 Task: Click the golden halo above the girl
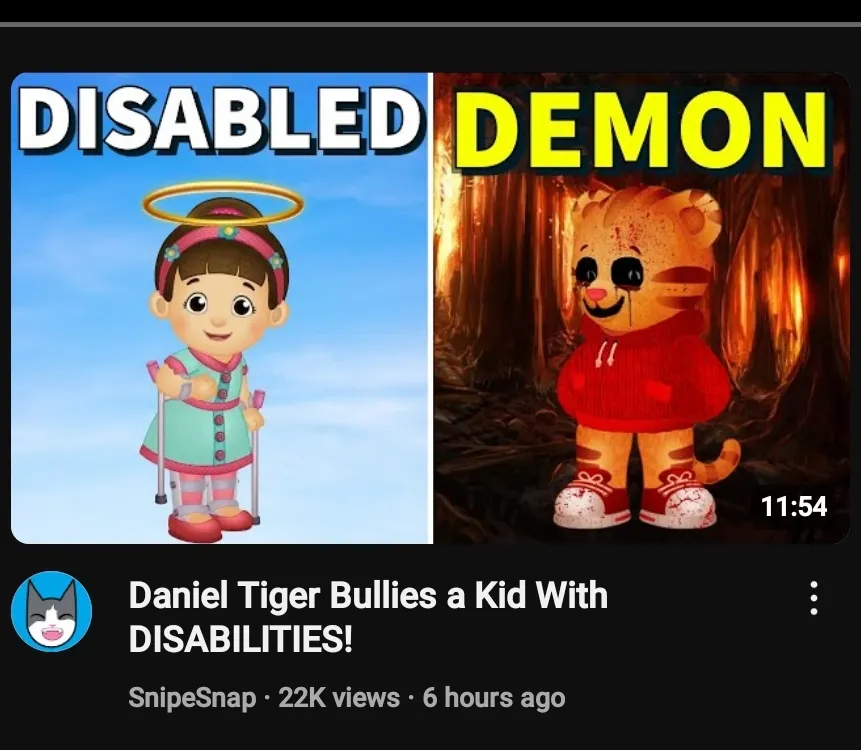pyautogui.click(x=223, y=203)
